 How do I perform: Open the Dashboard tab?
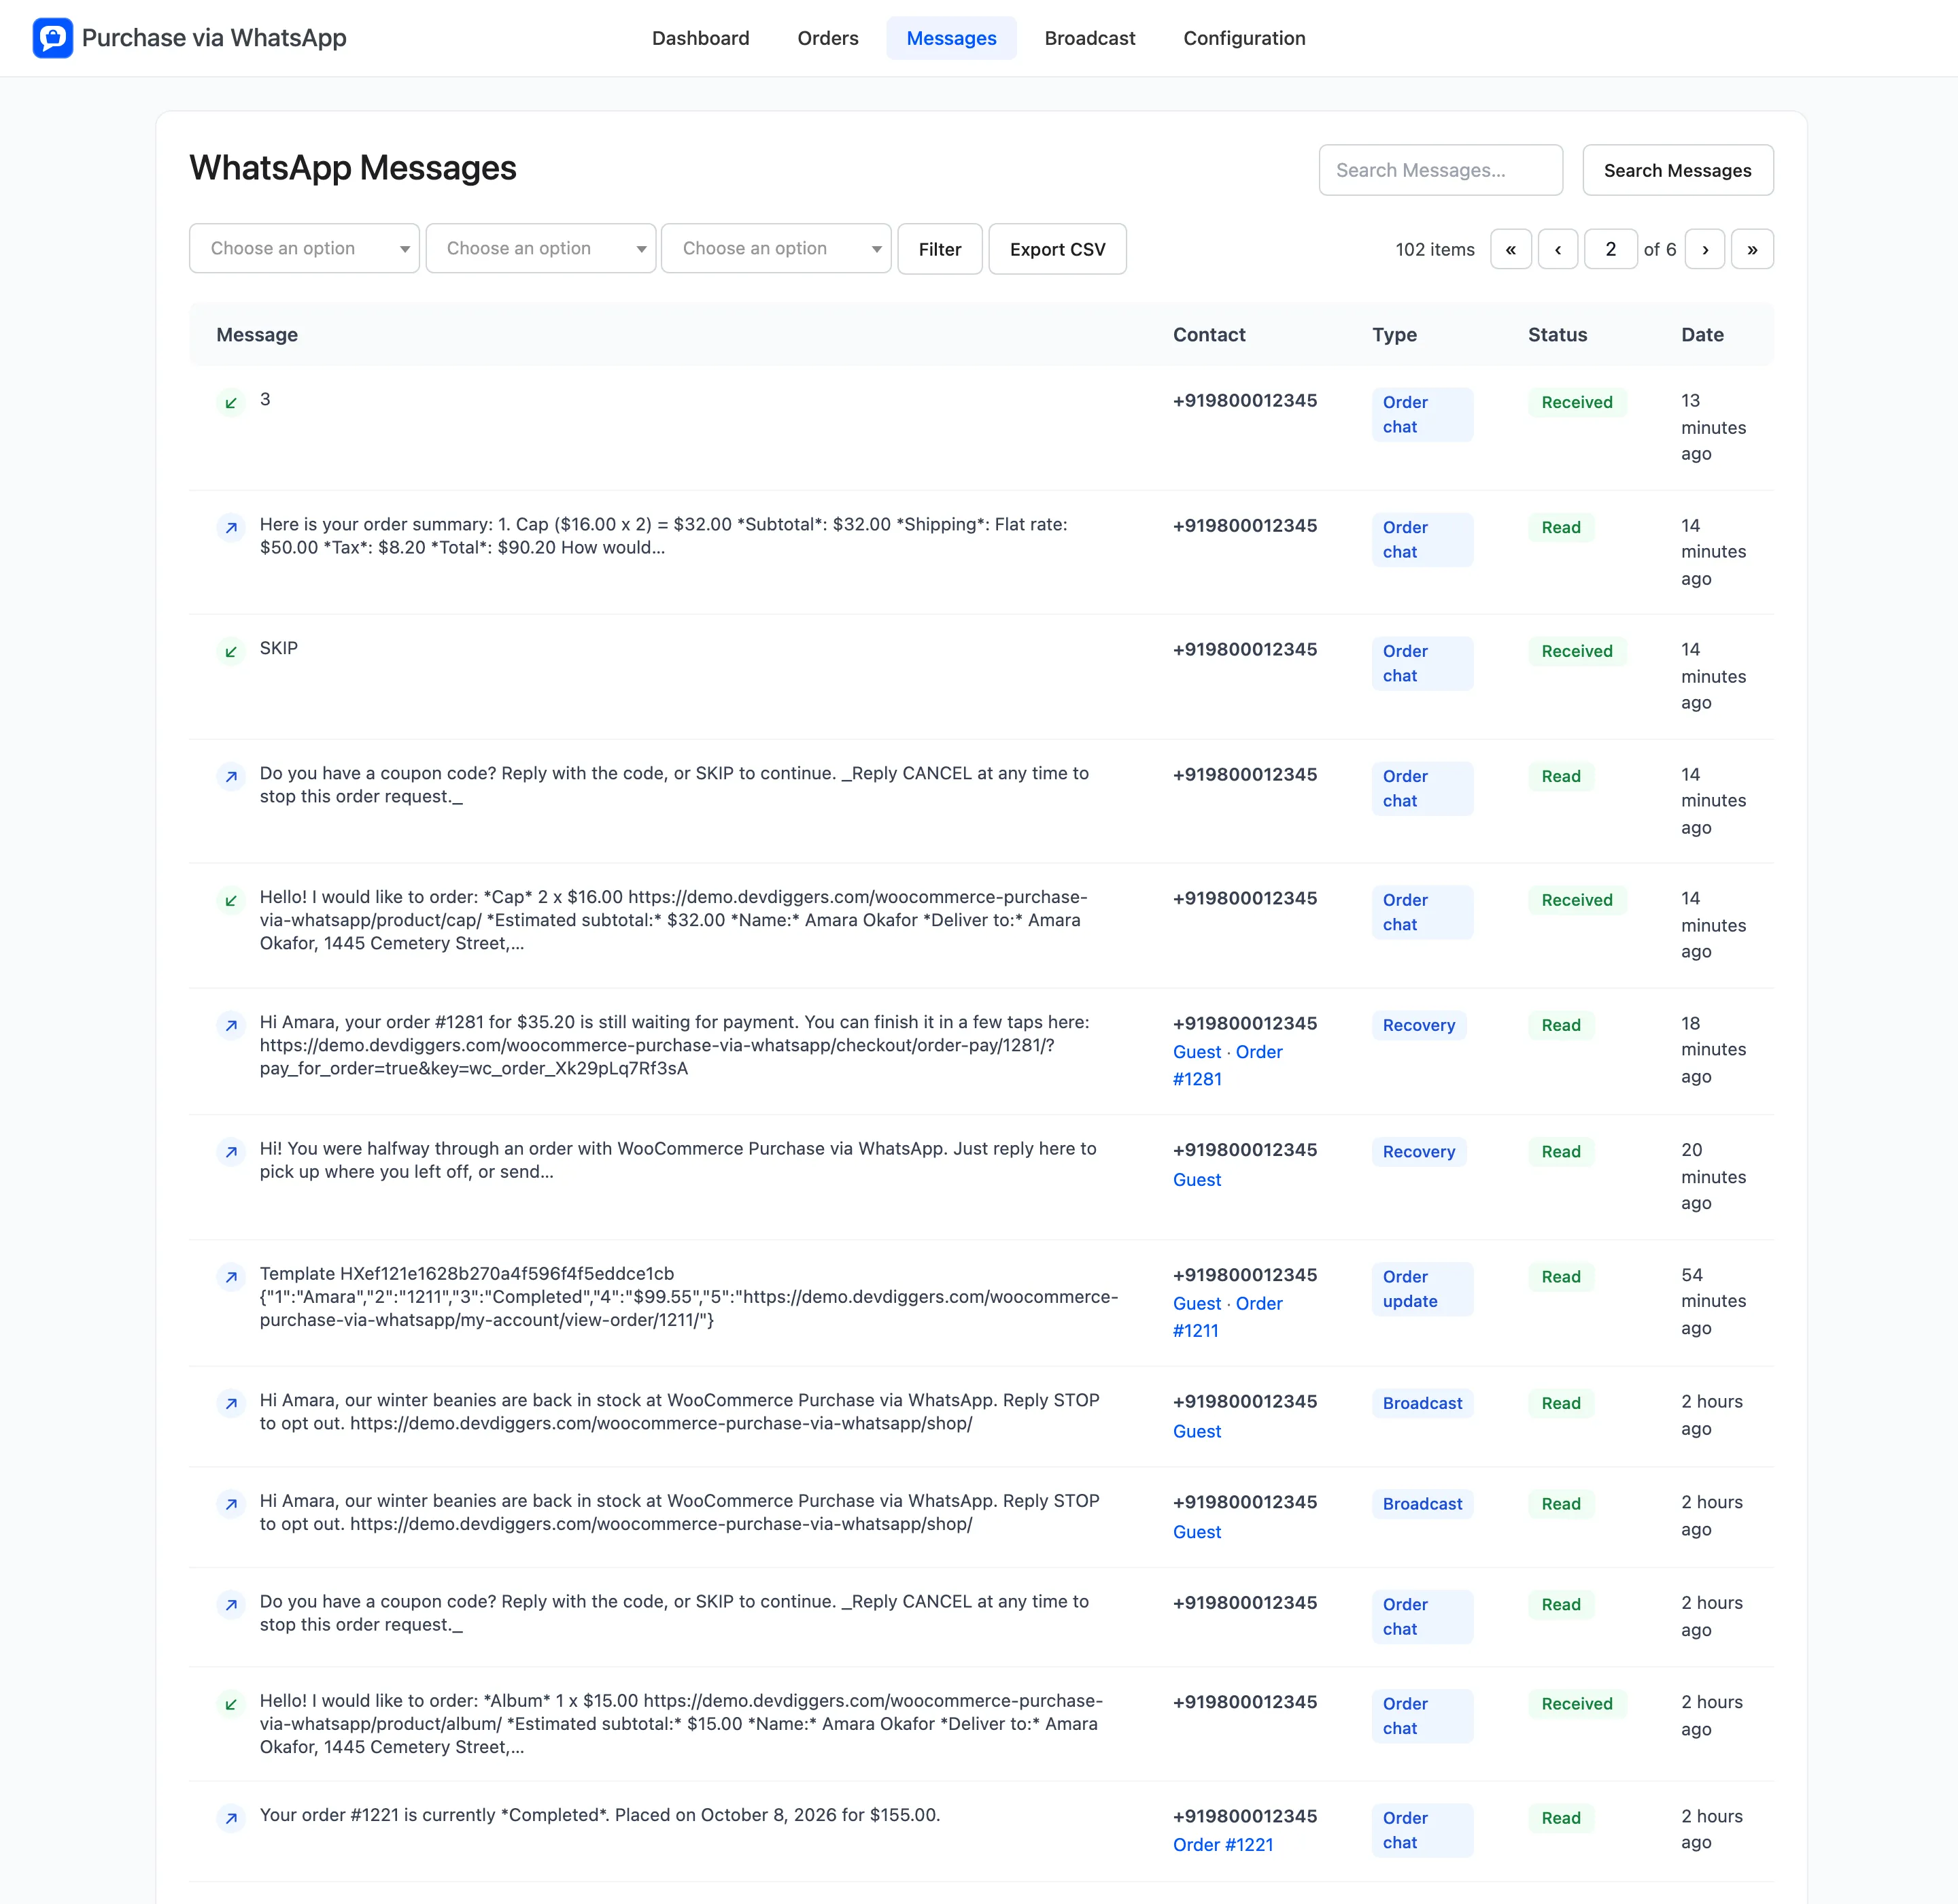(700, 38)
